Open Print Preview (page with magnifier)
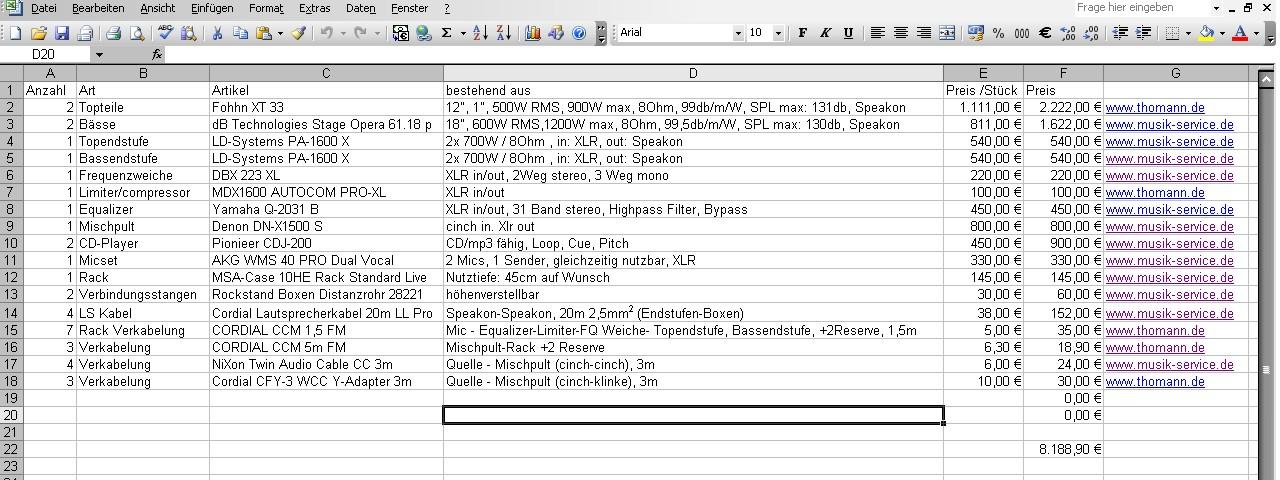This screenshot has height=480, width=1280. pyautogui.click(x=135, y=33)
